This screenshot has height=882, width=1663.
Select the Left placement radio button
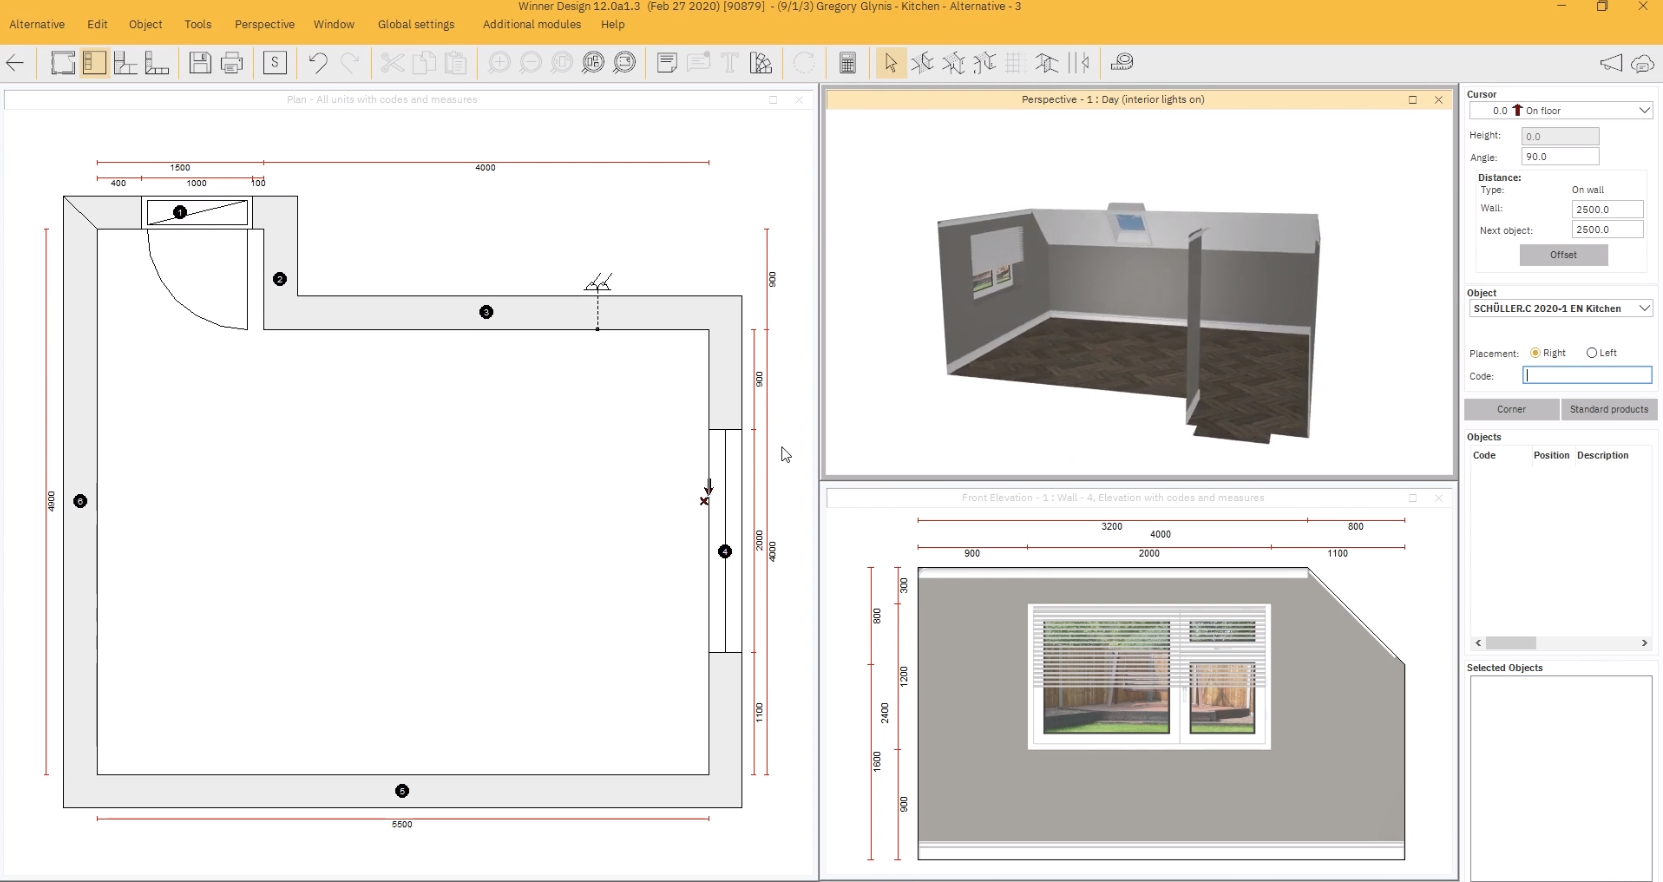pos(1591,353)
